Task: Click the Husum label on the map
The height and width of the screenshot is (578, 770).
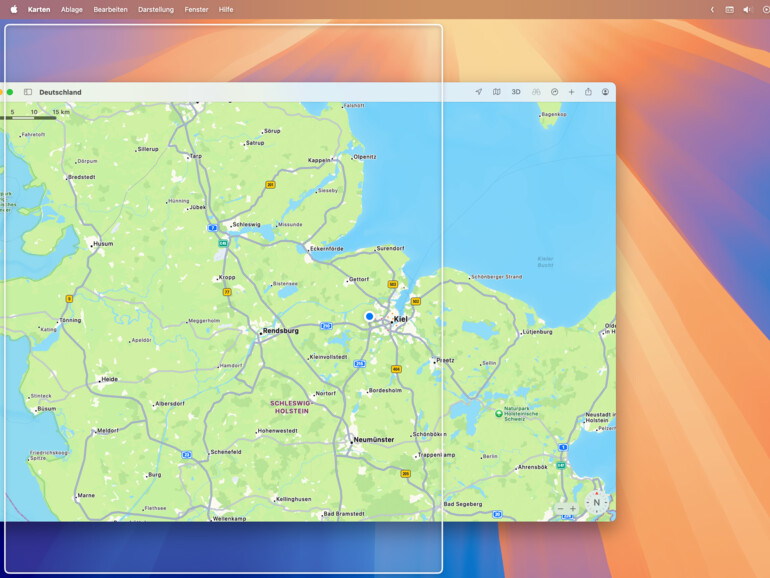Action: click(103, 244)
